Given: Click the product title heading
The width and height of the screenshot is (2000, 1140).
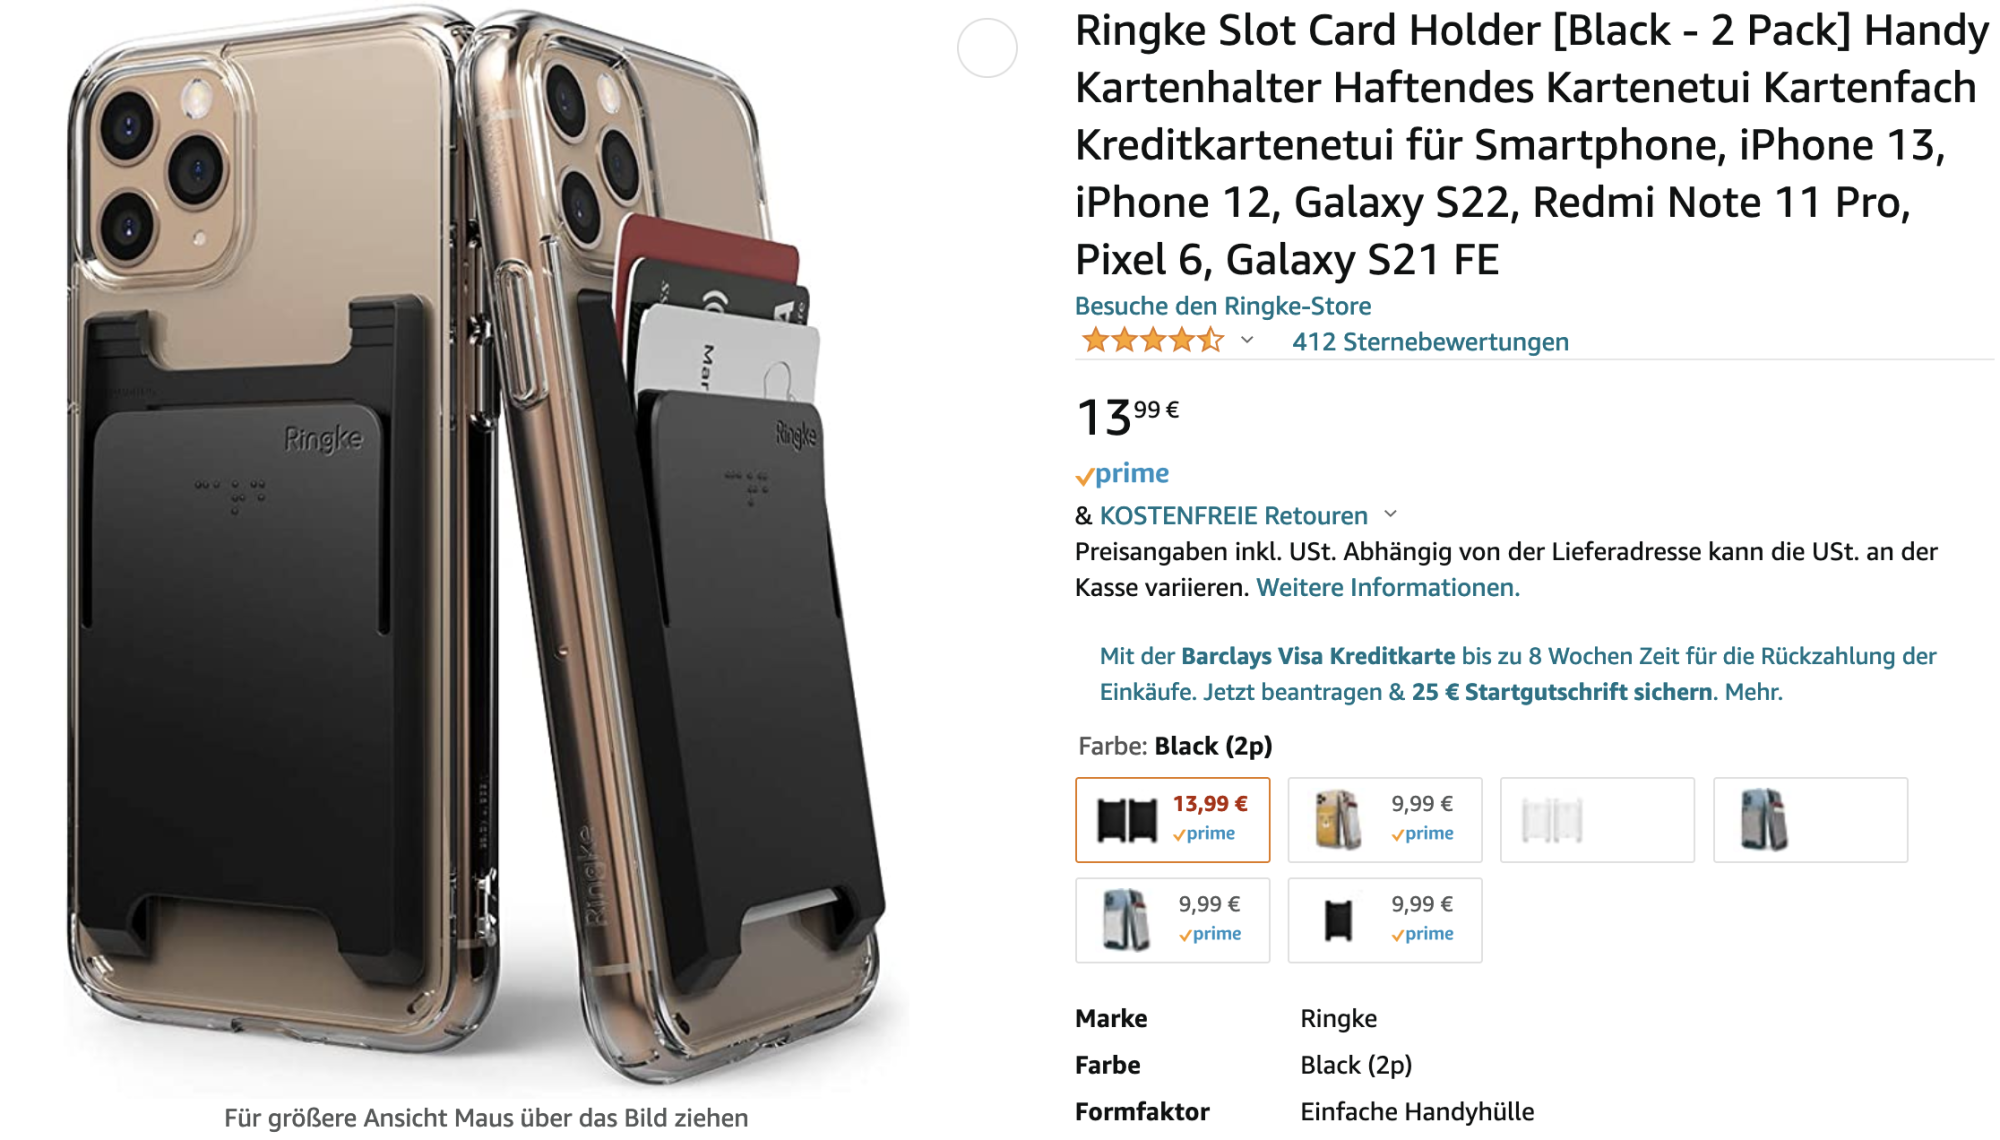Looking at the screenshot, I should click(x=1531, y=145).
